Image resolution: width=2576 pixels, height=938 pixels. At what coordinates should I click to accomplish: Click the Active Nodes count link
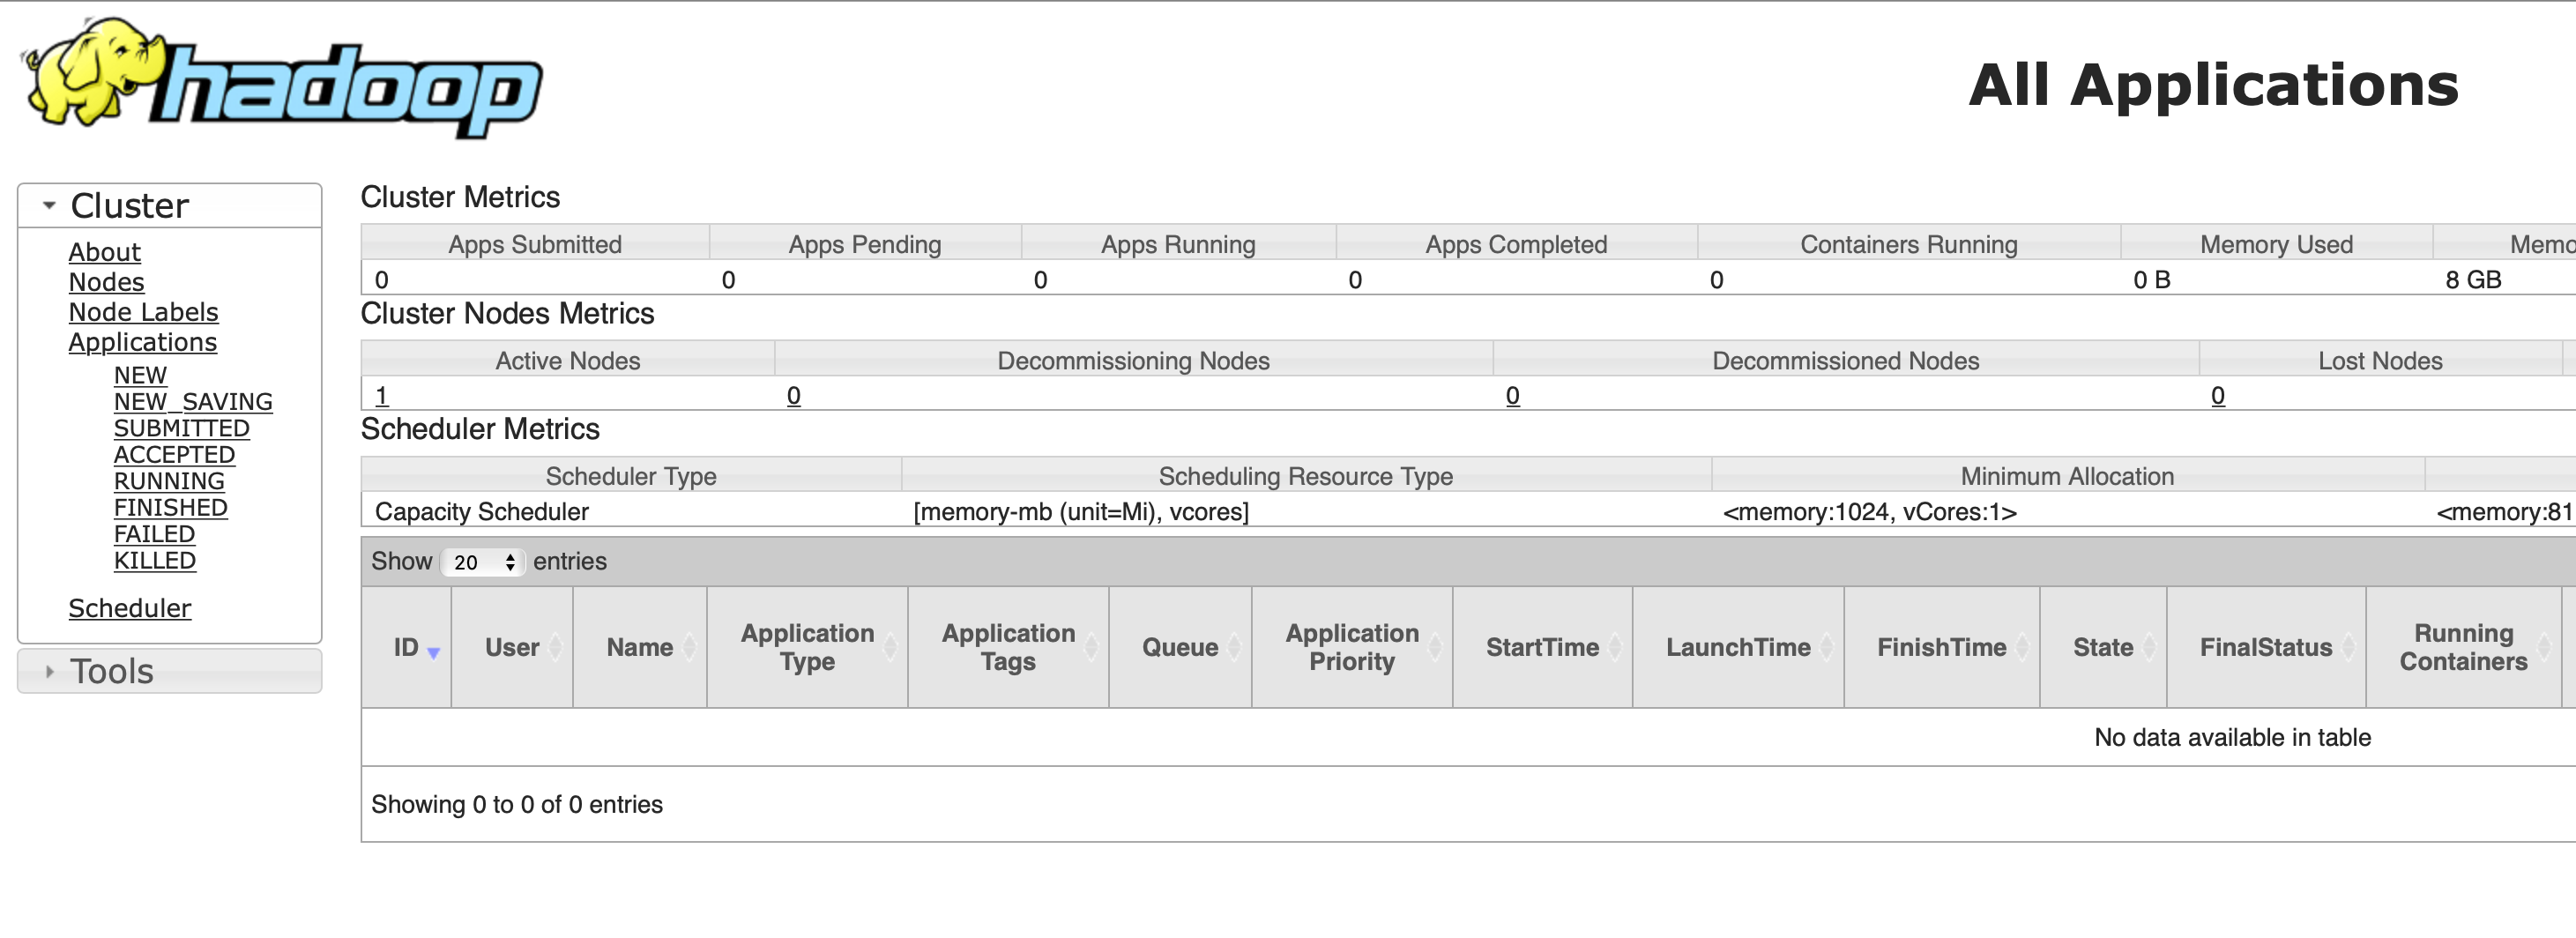tap(381, 395)
